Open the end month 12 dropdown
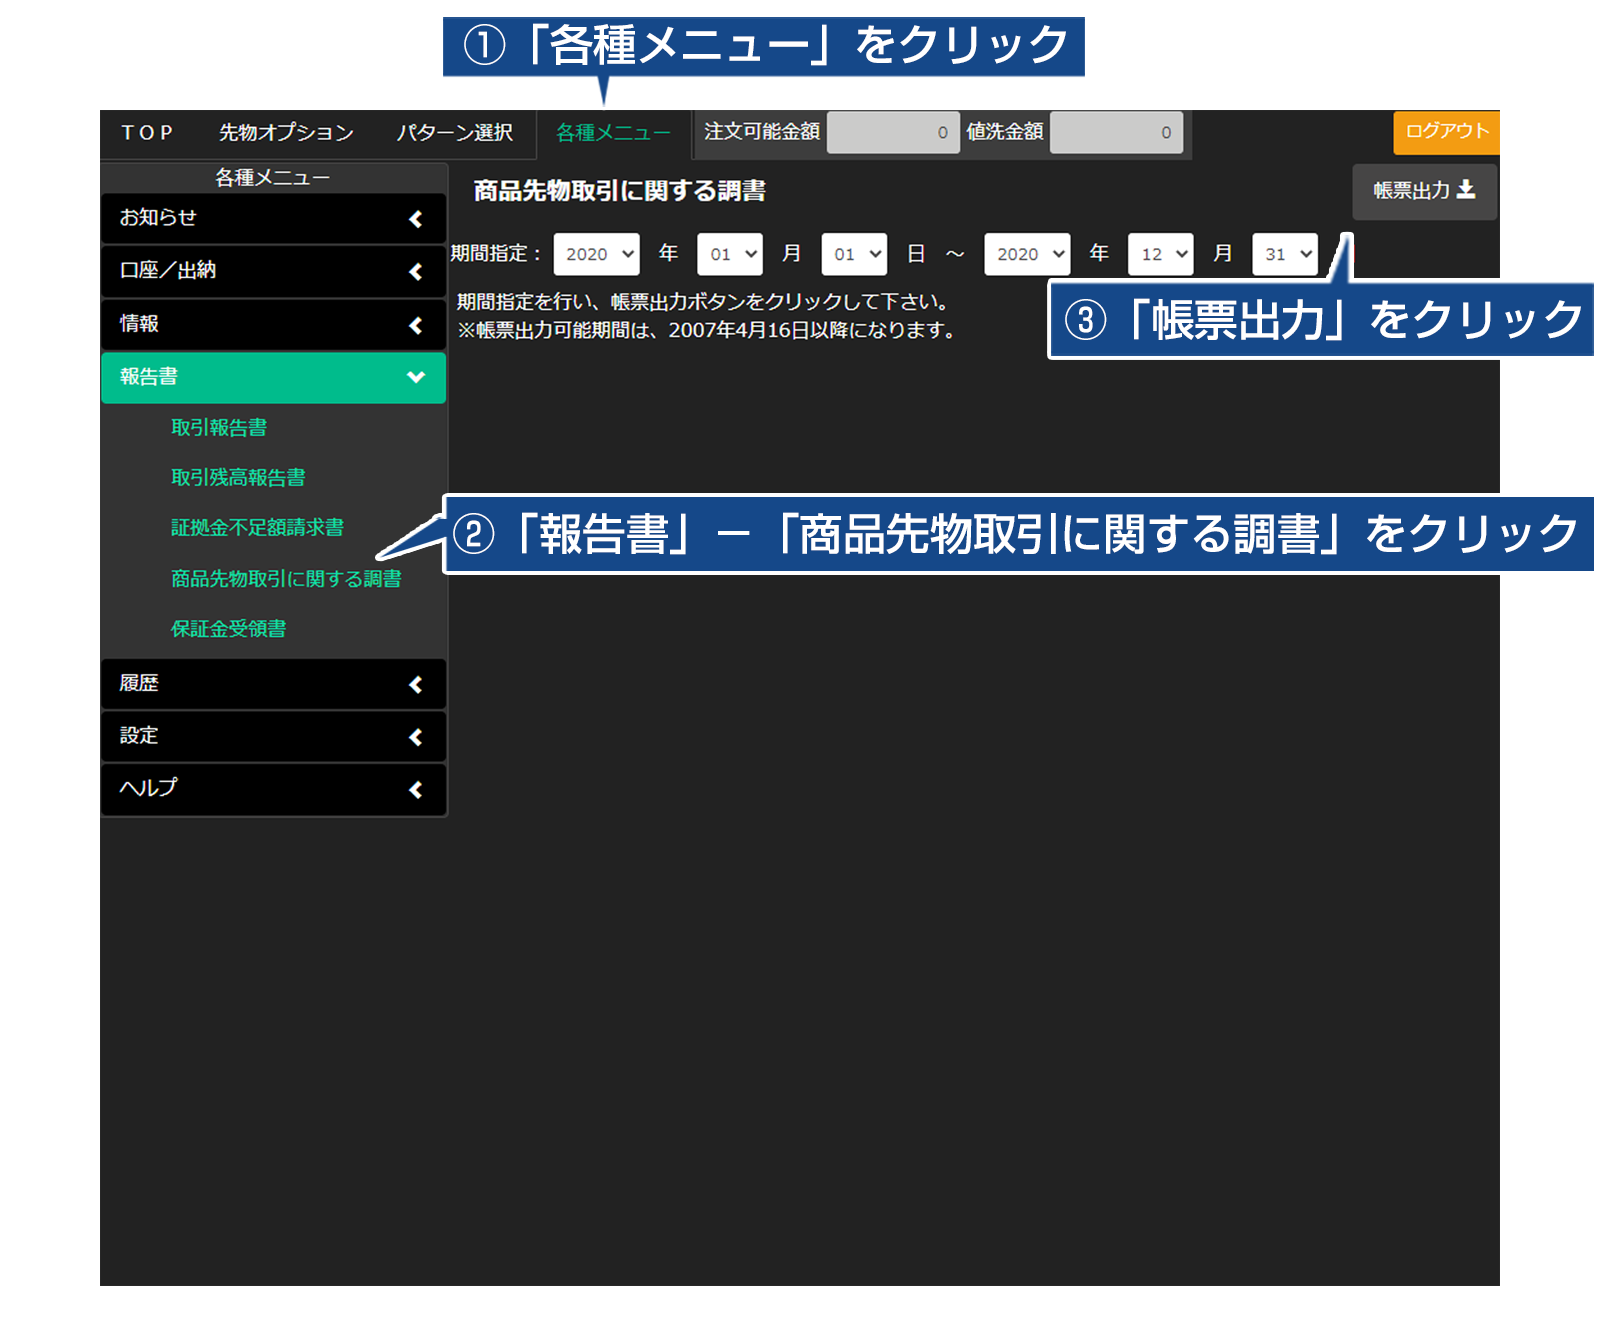This screenshot has width=1600, height=1344. pyautogui.click(x=1161, y=254)
